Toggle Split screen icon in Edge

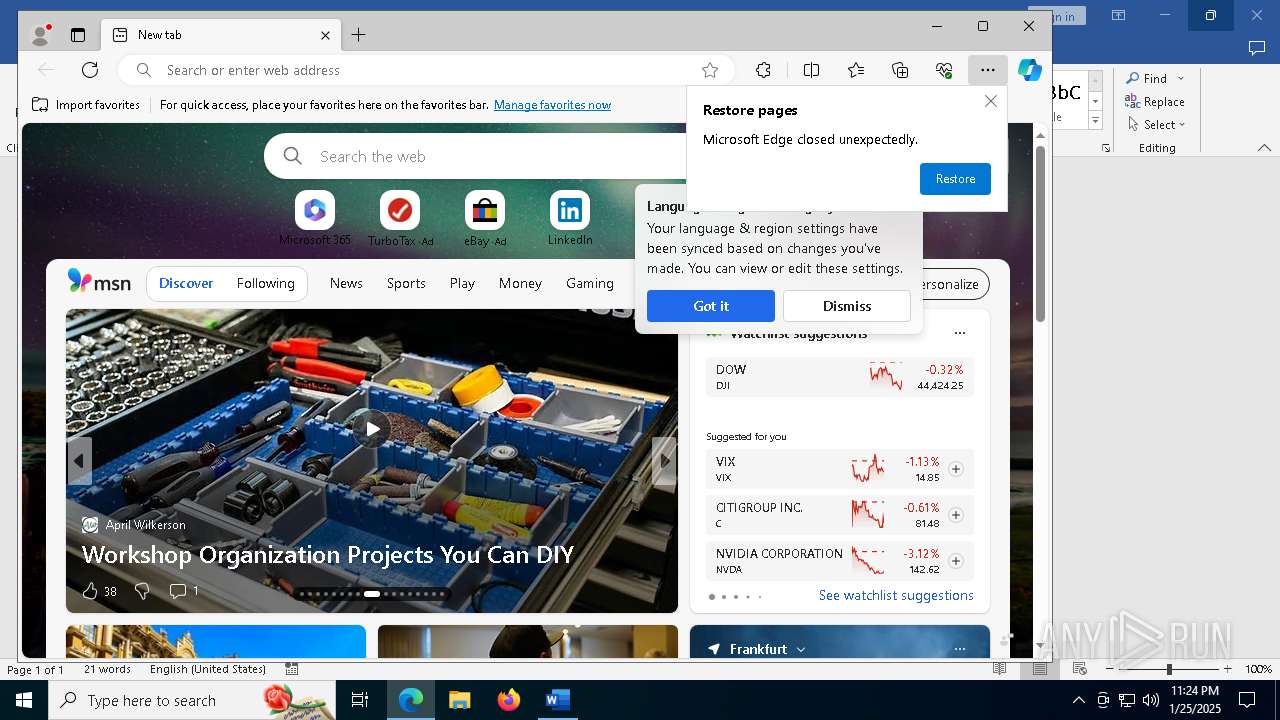[x=811, y=70]
